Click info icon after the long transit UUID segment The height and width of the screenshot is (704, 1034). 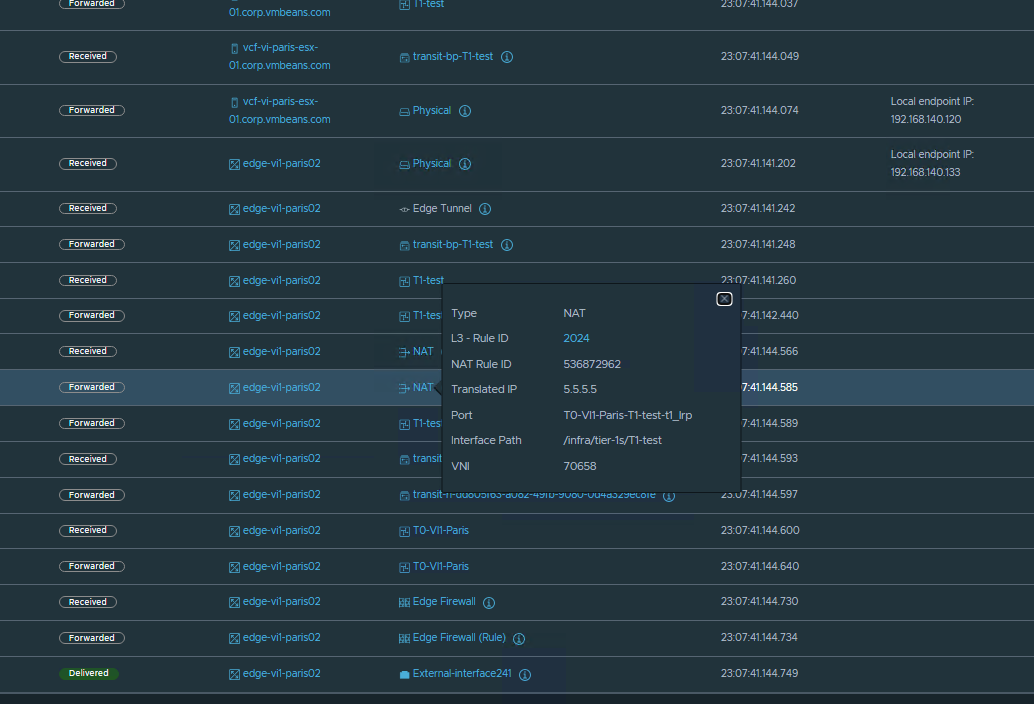click(669, 495)
